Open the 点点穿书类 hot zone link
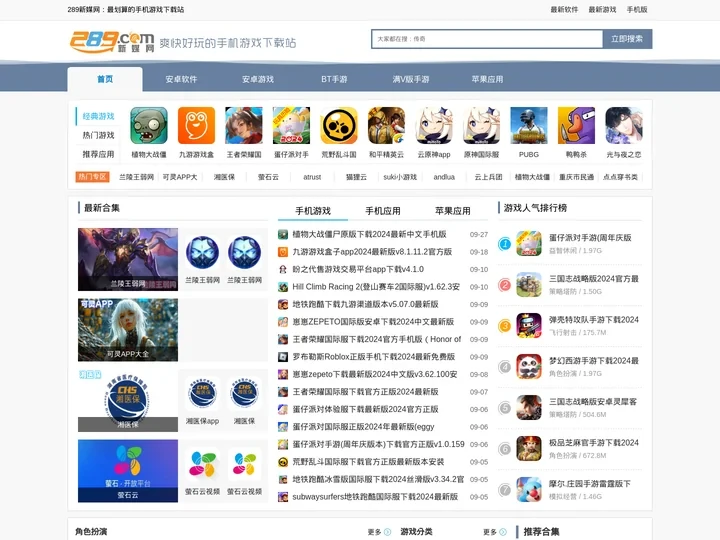Screen dimensions: 720x540 [x=620, y=177]
